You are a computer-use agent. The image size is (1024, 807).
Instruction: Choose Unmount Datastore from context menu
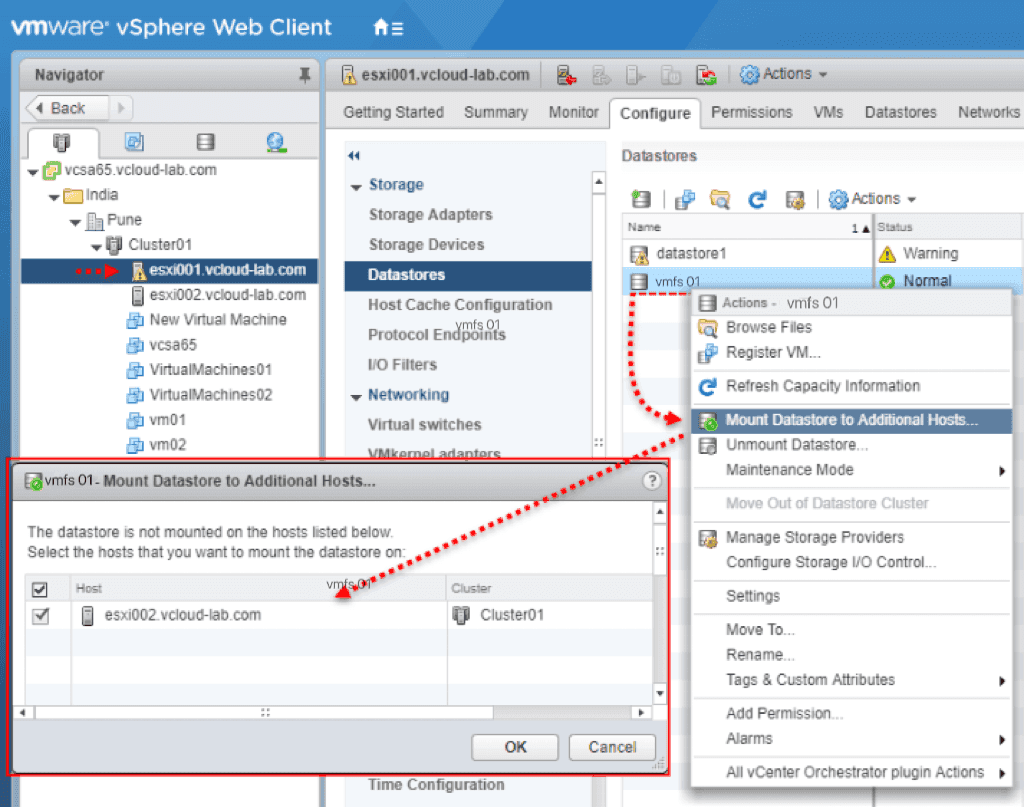852,445
